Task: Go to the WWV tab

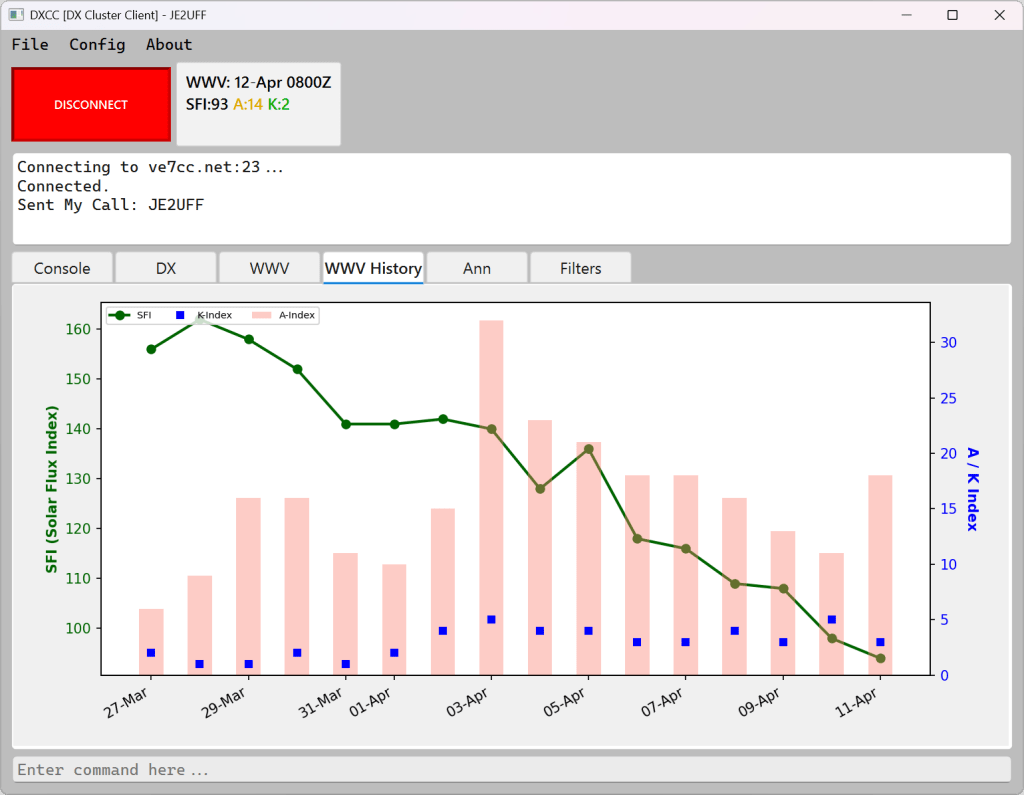Action: point(270,268)
